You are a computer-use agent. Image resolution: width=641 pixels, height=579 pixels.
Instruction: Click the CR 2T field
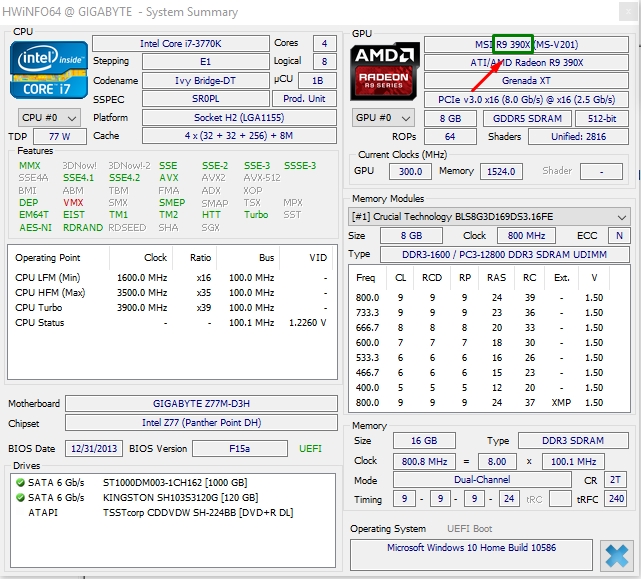tap(615, 480)
